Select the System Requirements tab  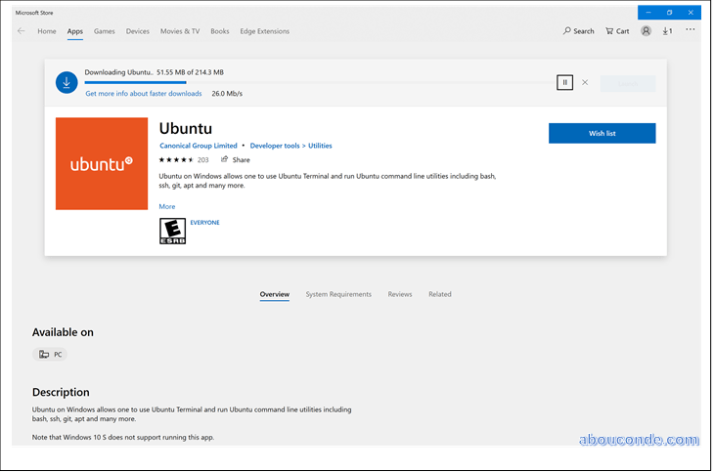pyautogui.click(x=338, y=294)
